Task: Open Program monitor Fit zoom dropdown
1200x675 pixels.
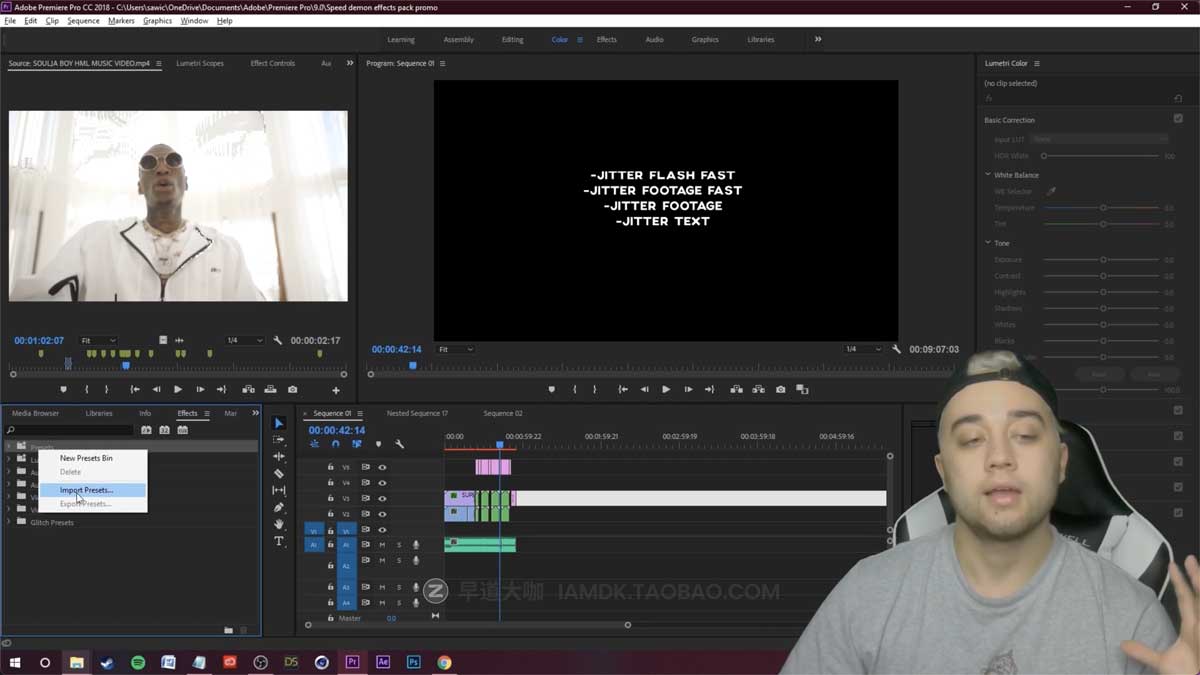Action: coord(456,349)
